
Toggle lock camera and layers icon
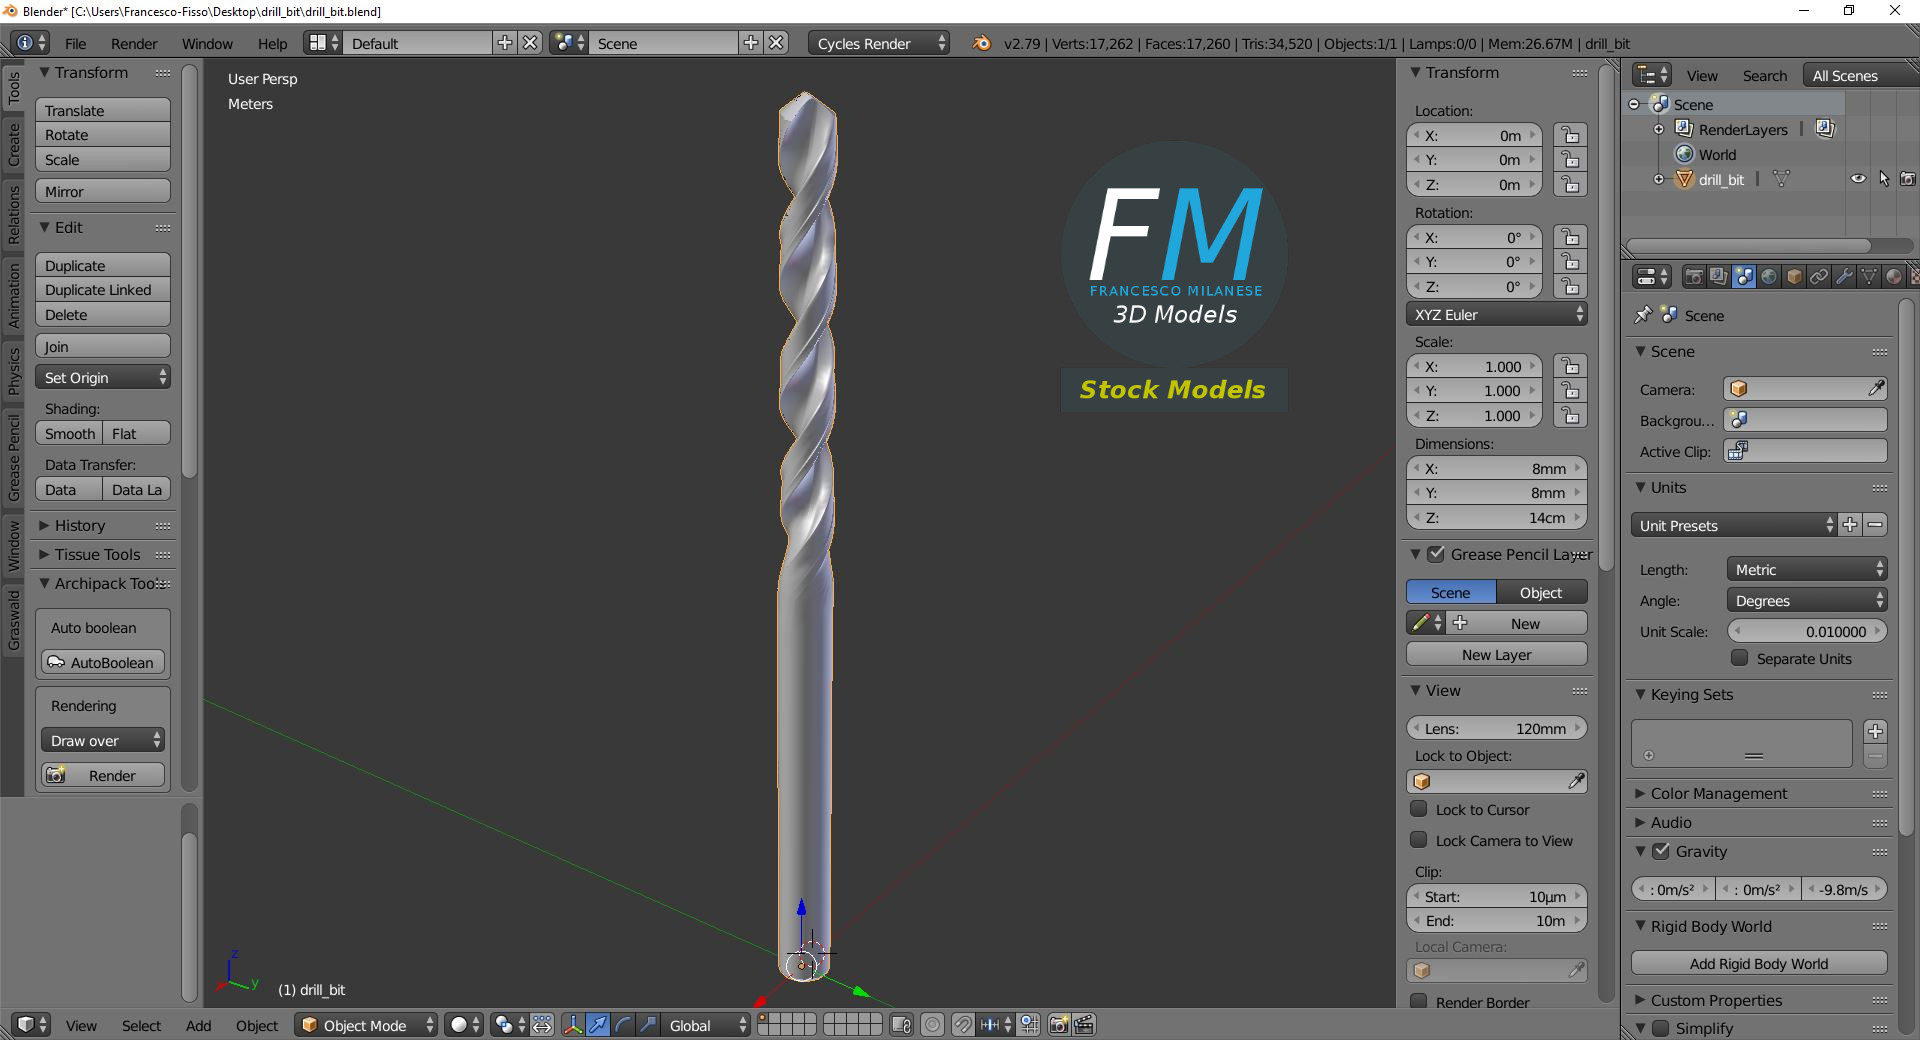[x=901, y=1025]
